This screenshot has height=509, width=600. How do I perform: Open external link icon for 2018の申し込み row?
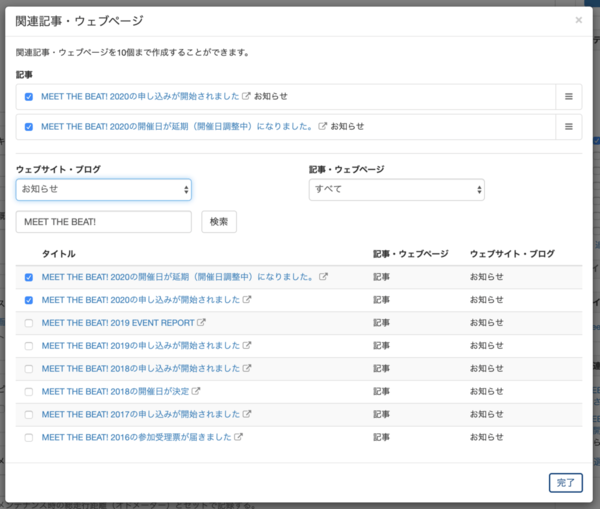pyautogui.click(x=247, y=368)
